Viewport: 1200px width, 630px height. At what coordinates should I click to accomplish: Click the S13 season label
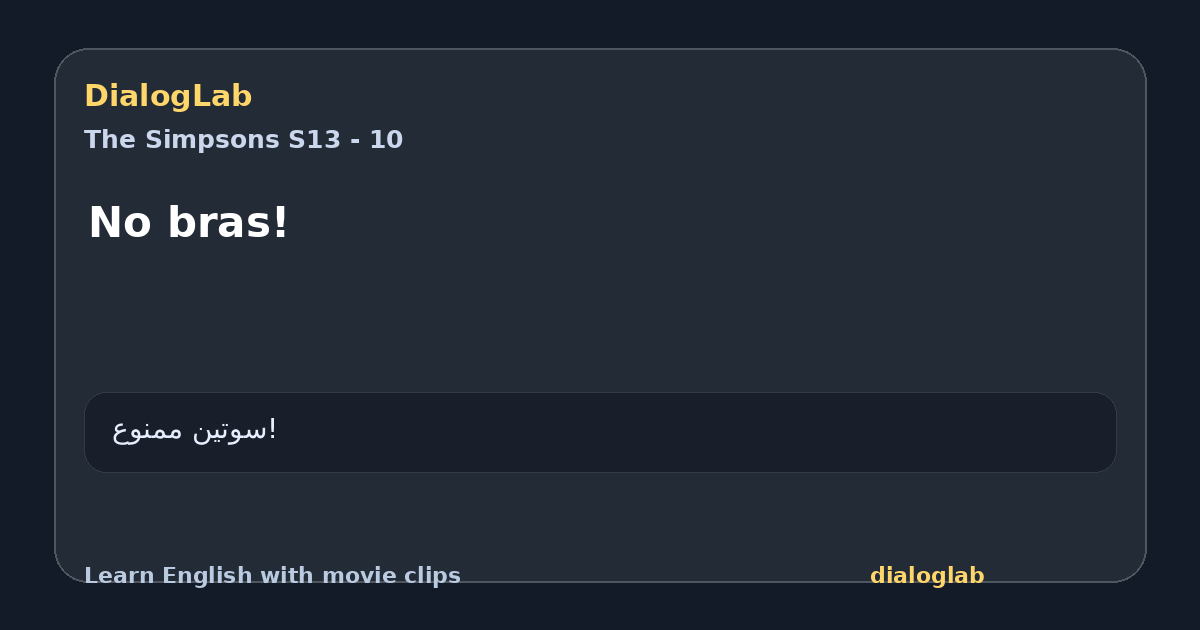(x=315, y=140)
